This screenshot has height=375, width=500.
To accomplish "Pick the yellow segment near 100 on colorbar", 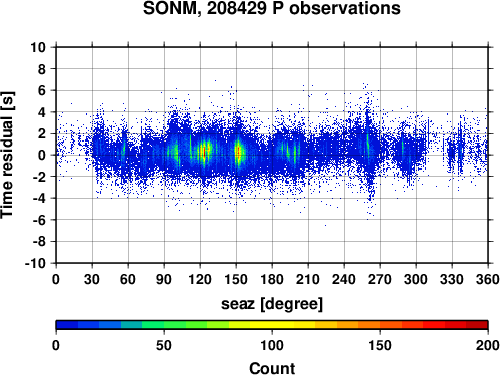I will (x=272, y=325).
